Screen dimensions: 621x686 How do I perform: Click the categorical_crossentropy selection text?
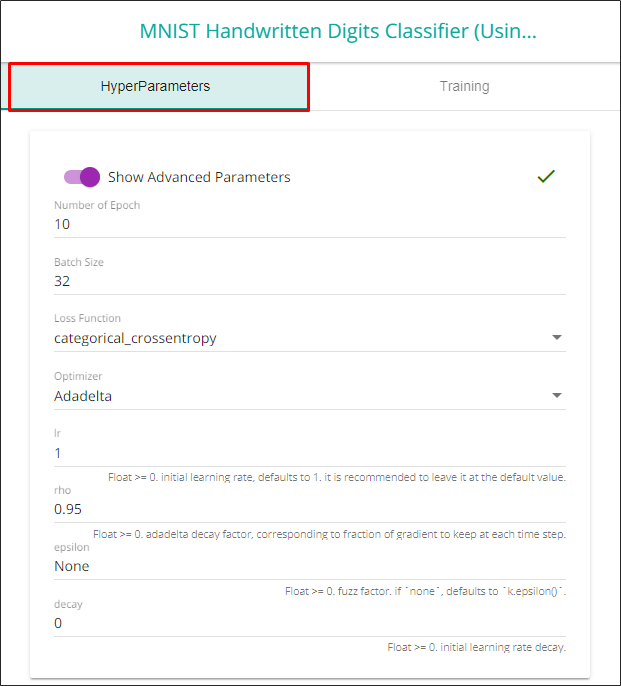click(x=136, y=338)
